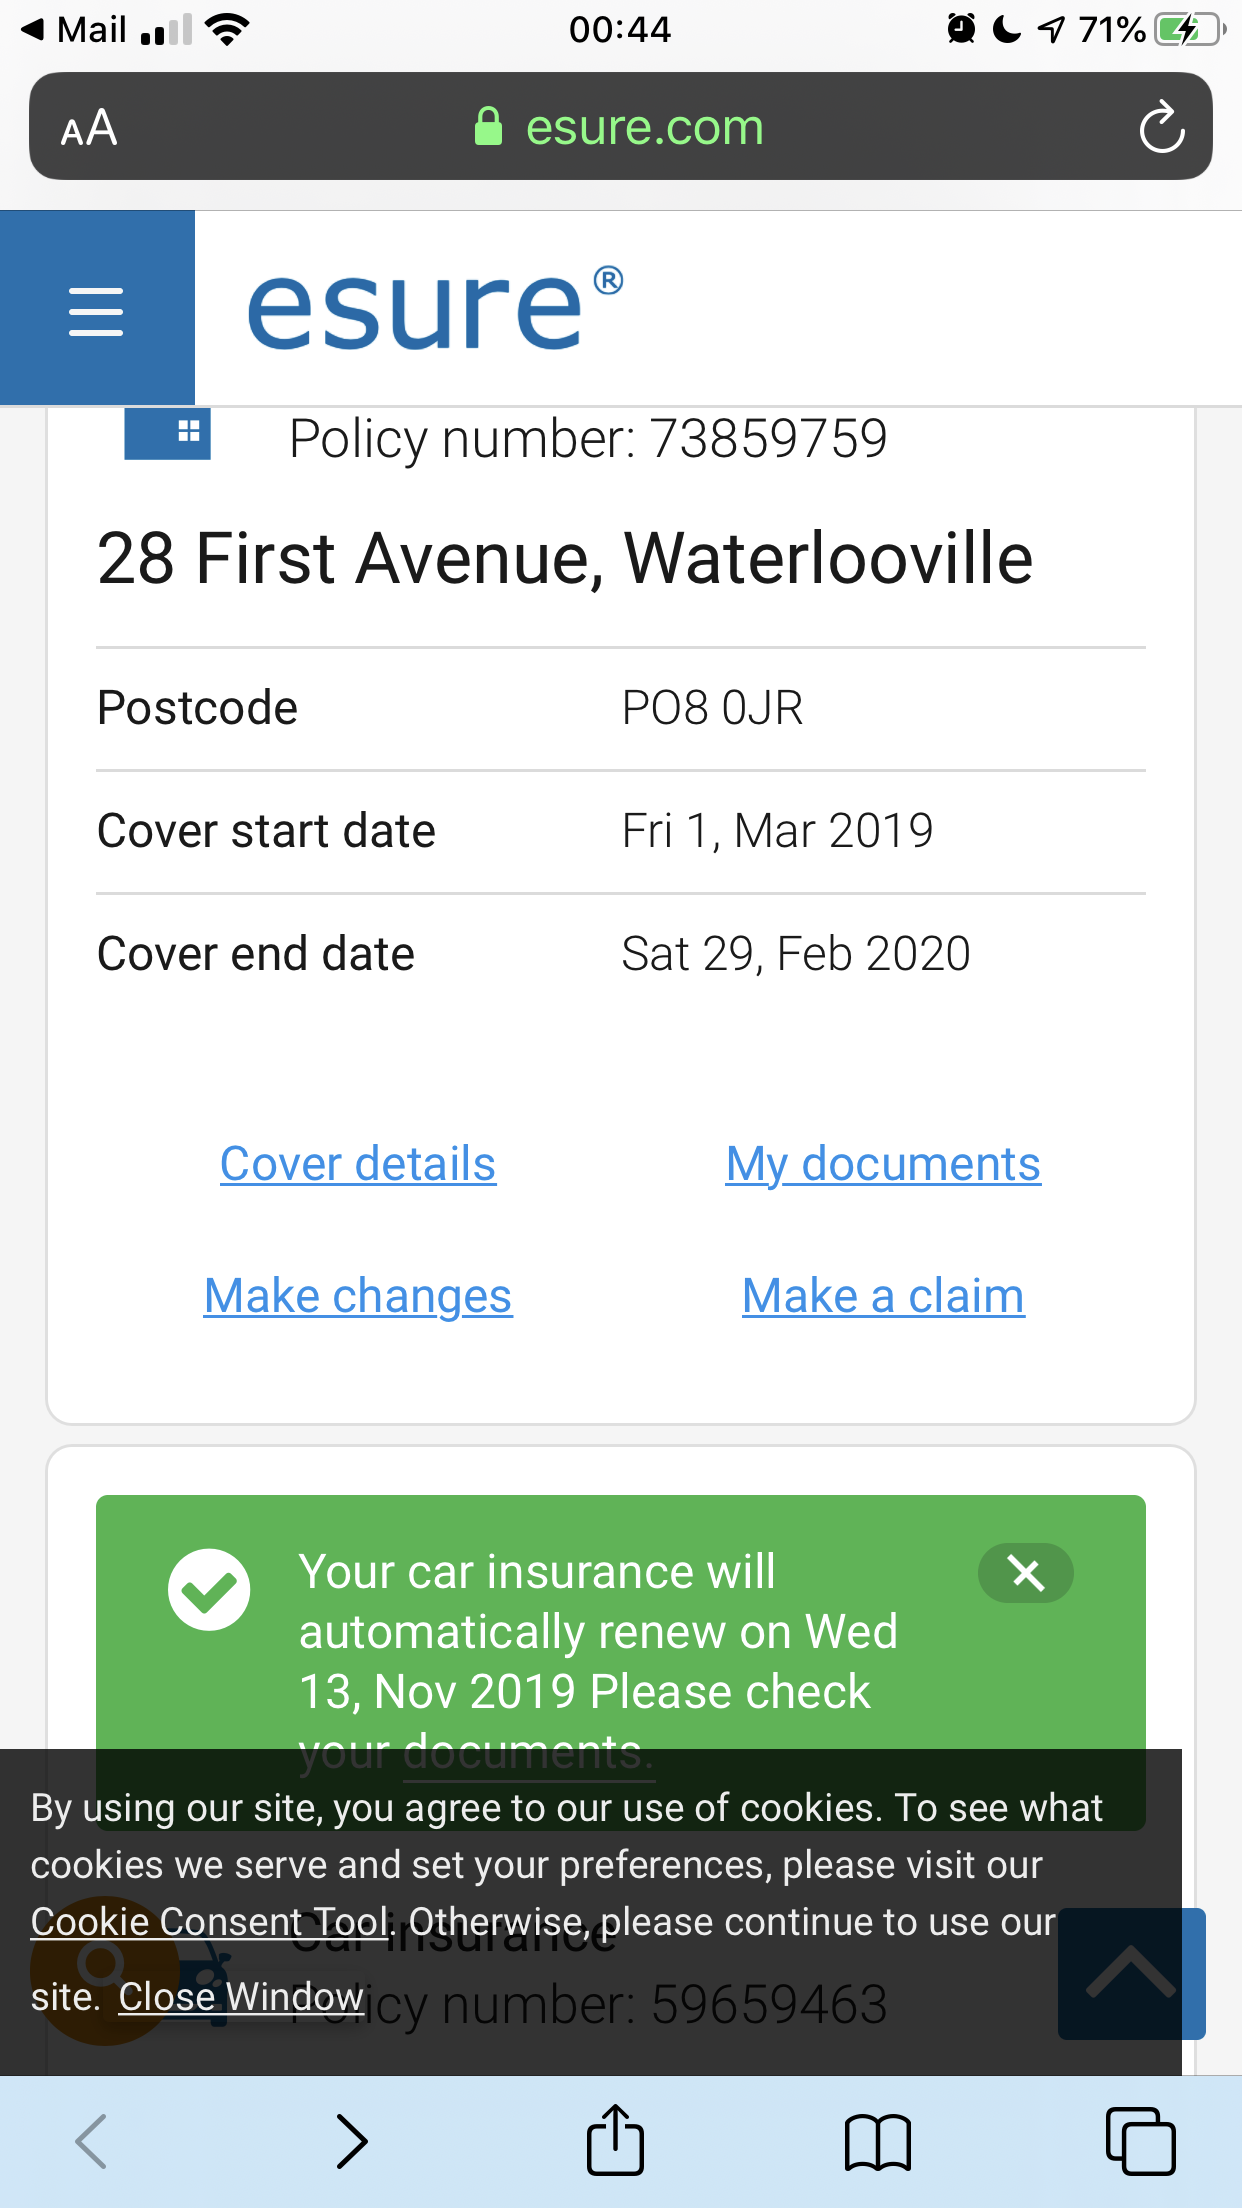
Task: Return to the Mail app
Action: pos(75,29)
